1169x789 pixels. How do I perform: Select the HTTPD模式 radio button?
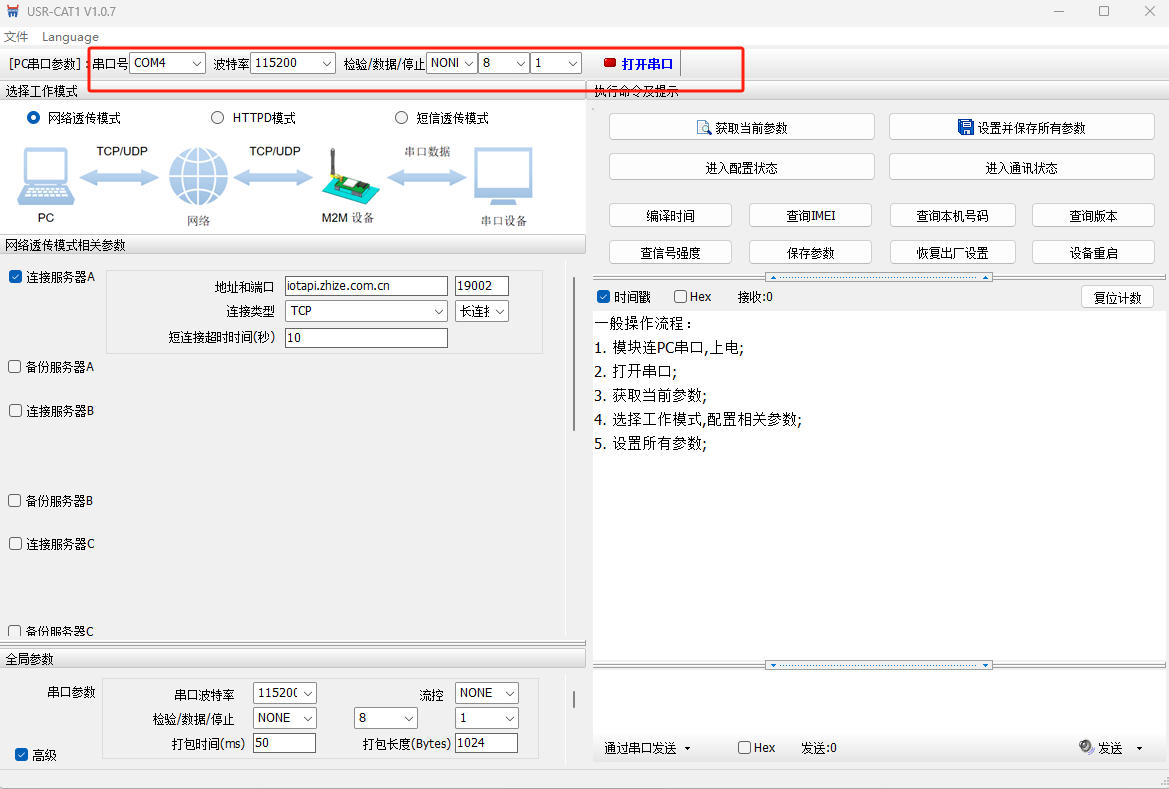click(217, 118)
